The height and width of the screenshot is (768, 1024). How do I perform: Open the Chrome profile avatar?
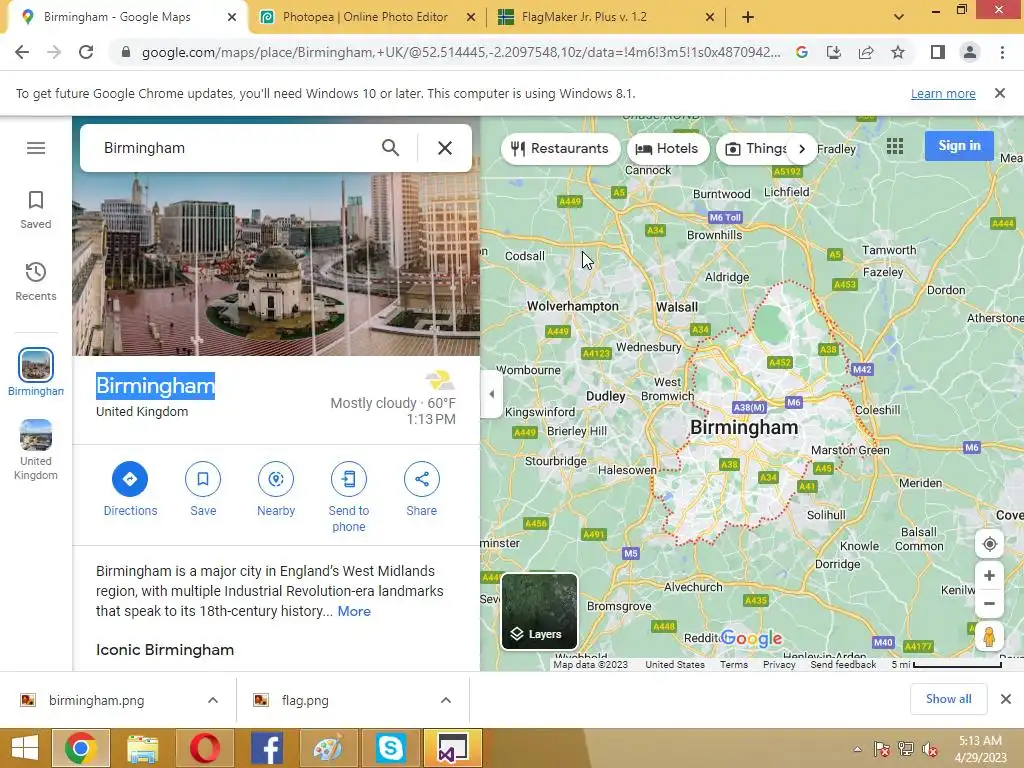pyautogui.click(x=970, y=52)
